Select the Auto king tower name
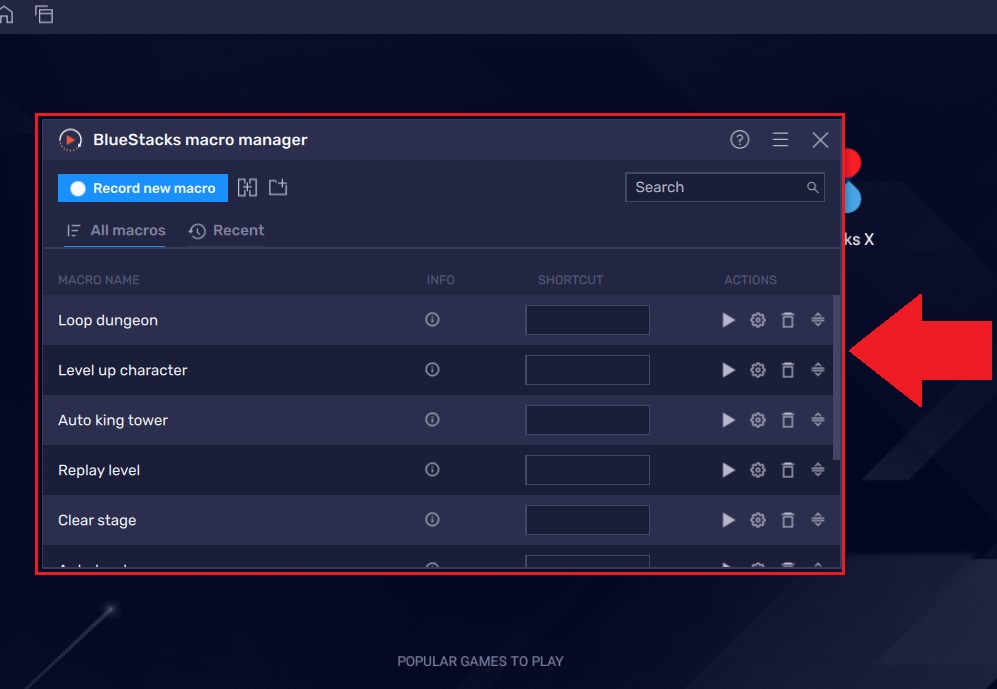This screenshot has width=997, height=689. [x=113, y=420]
